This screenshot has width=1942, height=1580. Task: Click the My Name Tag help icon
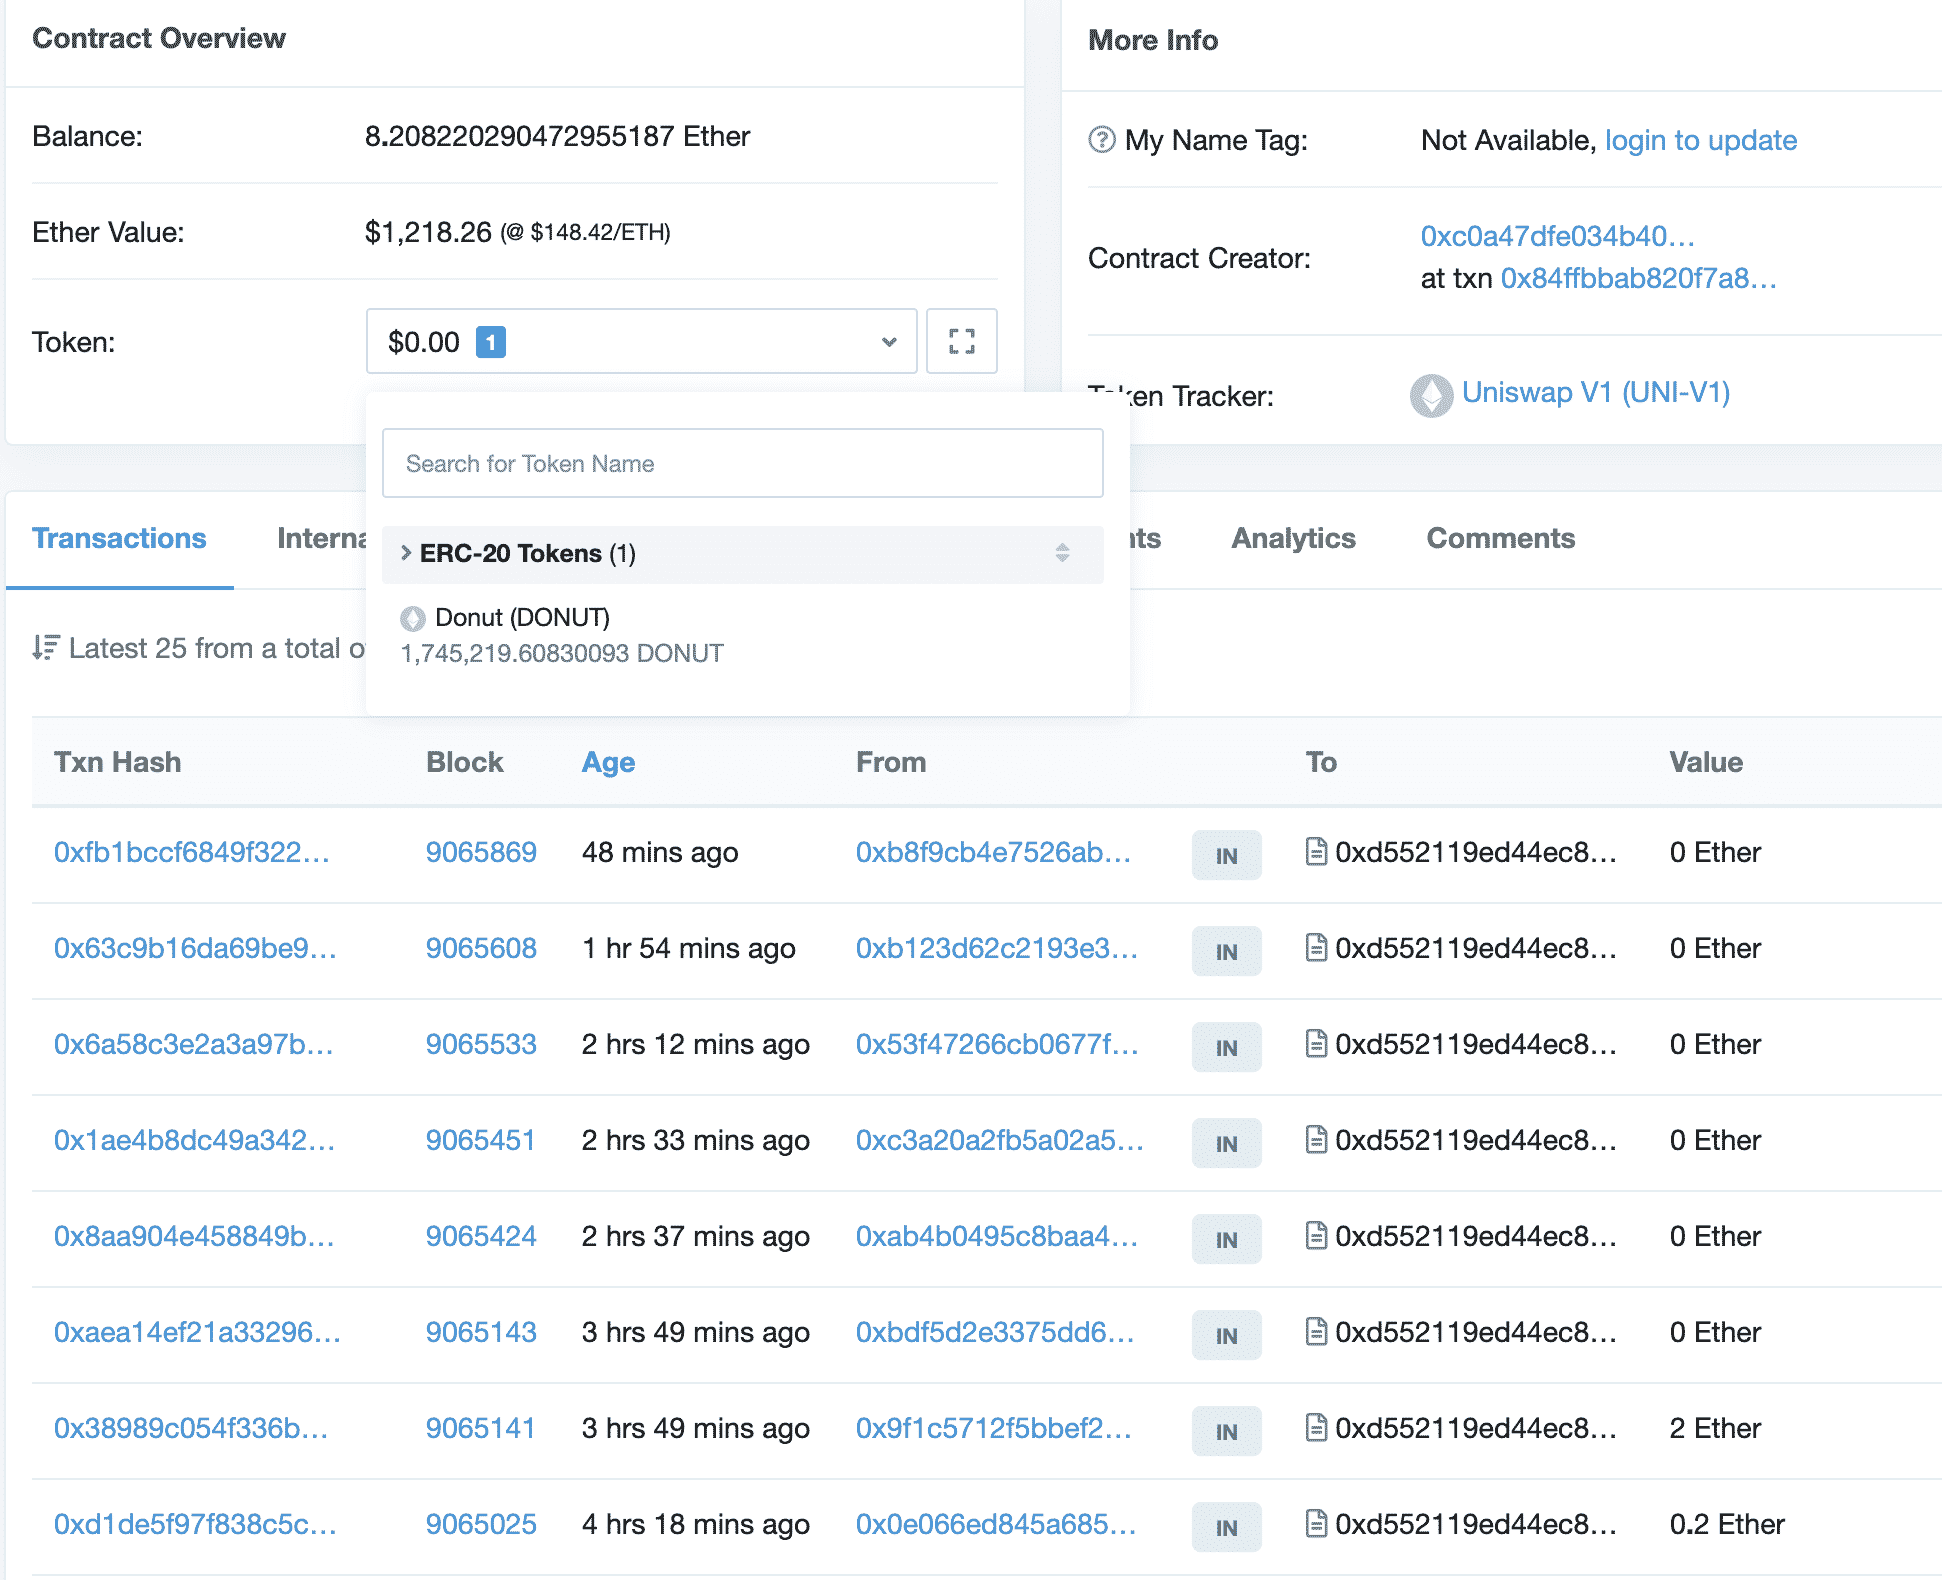pyautogui.click(x=1101, y=139)
